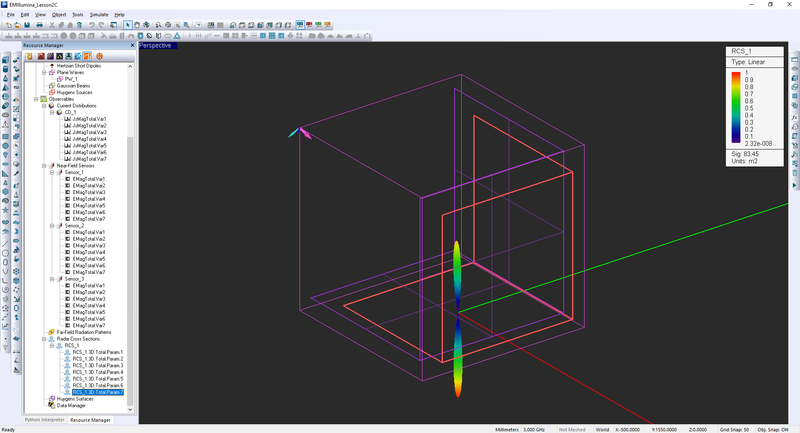Click the Open file folder icon

pos(17,25)
